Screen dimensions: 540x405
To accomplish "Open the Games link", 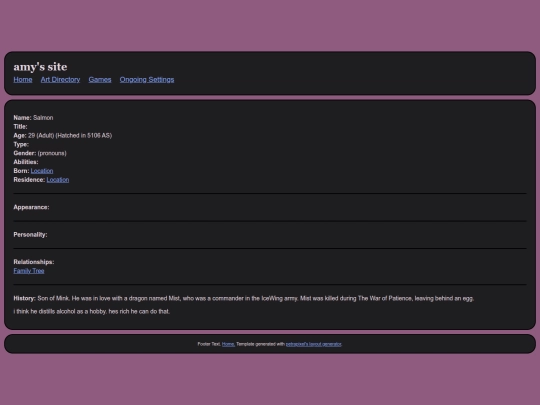I will click(100, 80).
